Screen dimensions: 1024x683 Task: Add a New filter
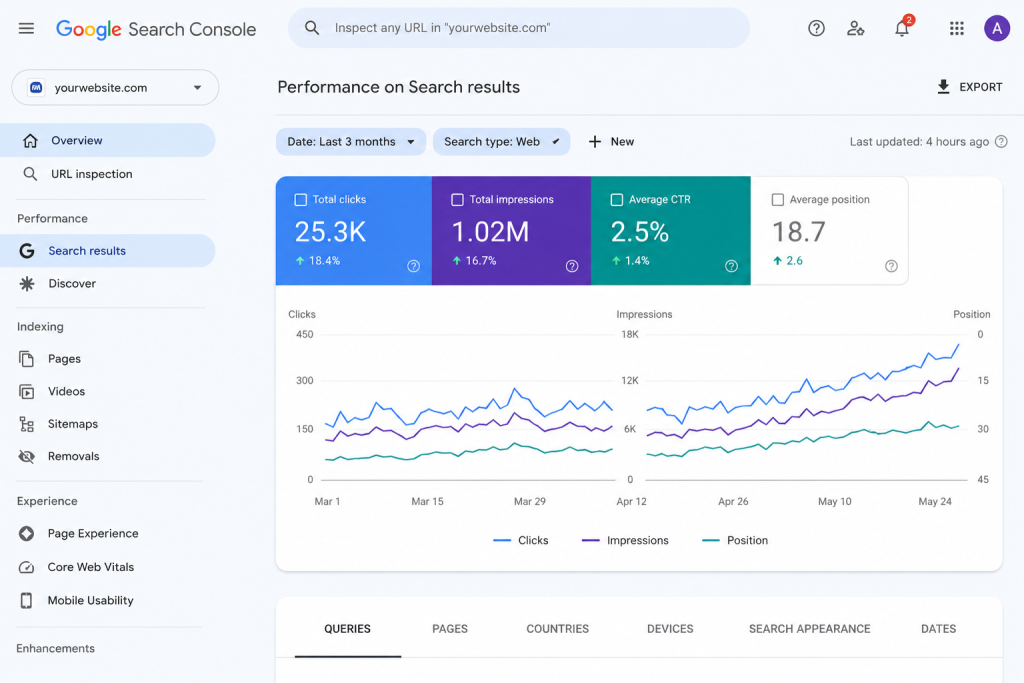[x=611, y=142]
